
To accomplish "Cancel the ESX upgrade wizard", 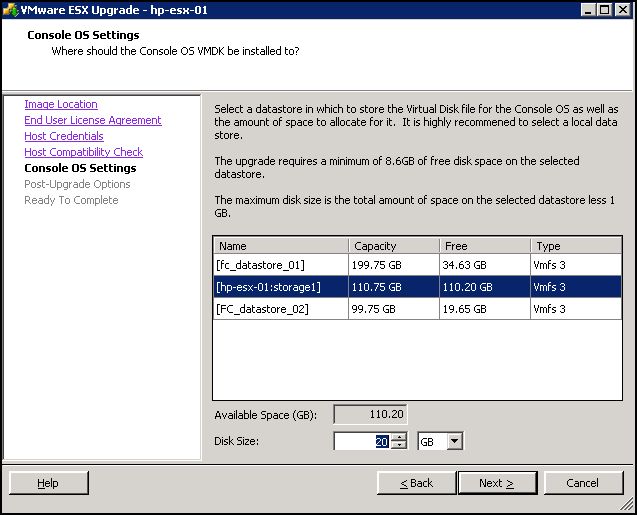I will pyautogui.click(x=583, y=483).
